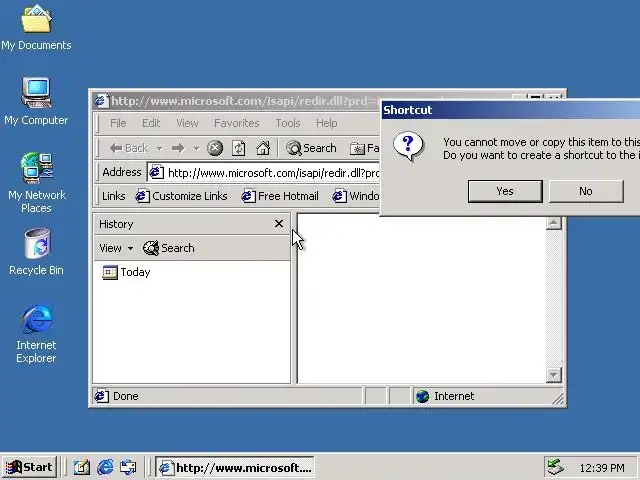Click the Search button in History pane
This screenshot has width=640, height=480.
click(168, 248)
